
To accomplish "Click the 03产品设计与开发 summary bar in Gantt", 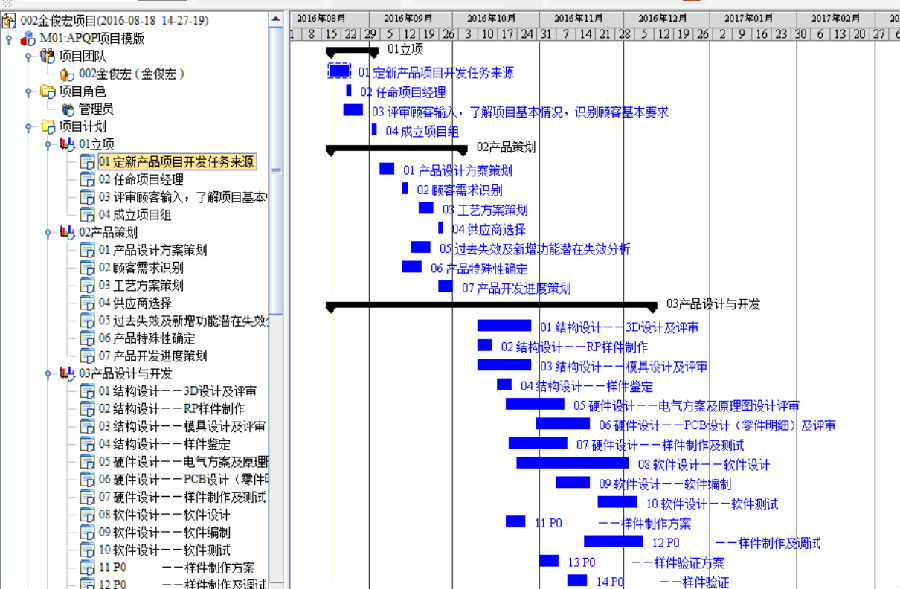I will point(491,306).
